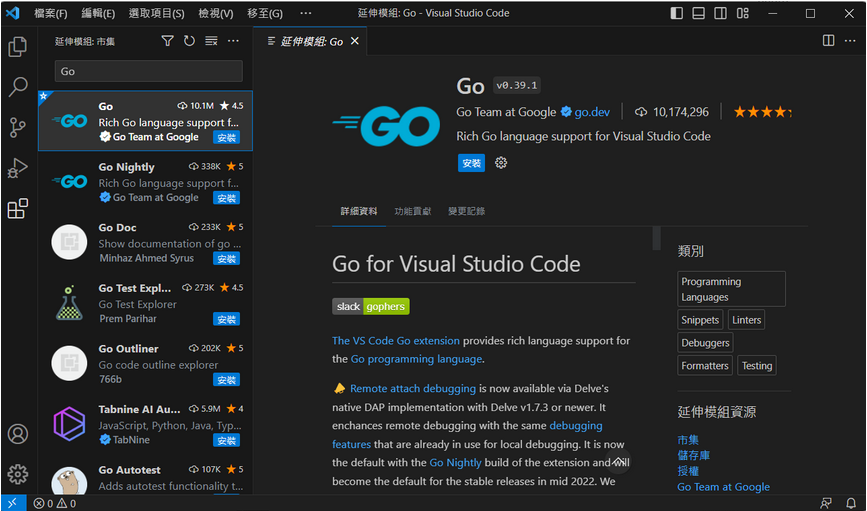Viewport: 867px width, 511px height.
Task: Open The VS Code Go extension link
Action: pyautogui.click(x=396, y=341)
